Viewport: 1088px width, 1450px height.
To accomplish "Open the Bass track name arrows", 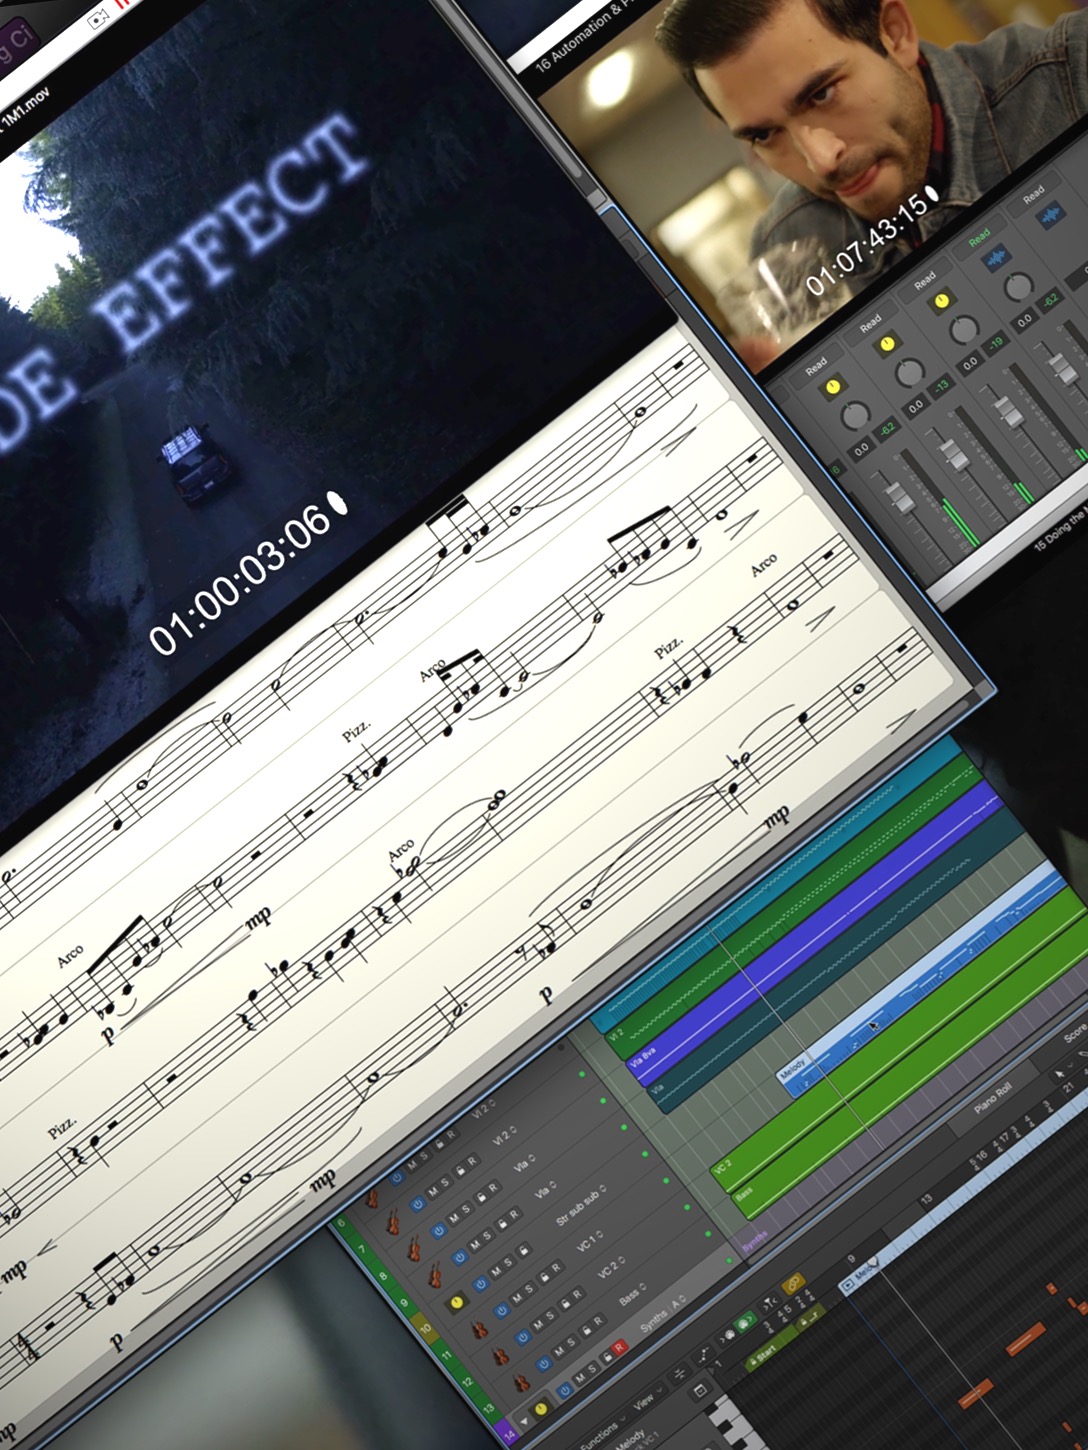I will click(643, 1286).
